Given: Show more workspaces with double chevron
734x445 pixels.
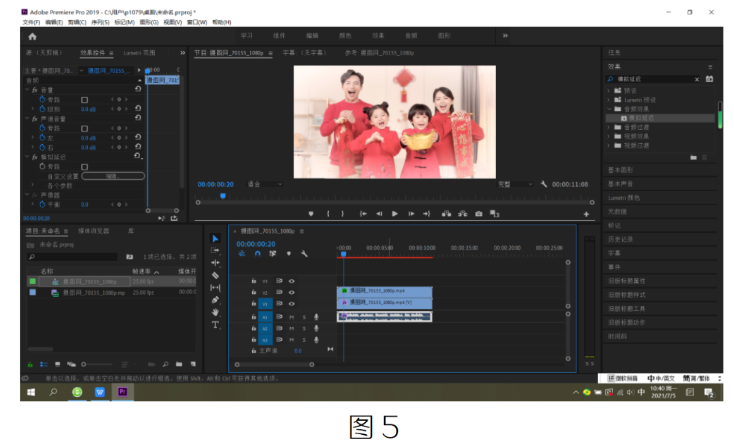Looking at the screenshot, I should tap(505, 36).
